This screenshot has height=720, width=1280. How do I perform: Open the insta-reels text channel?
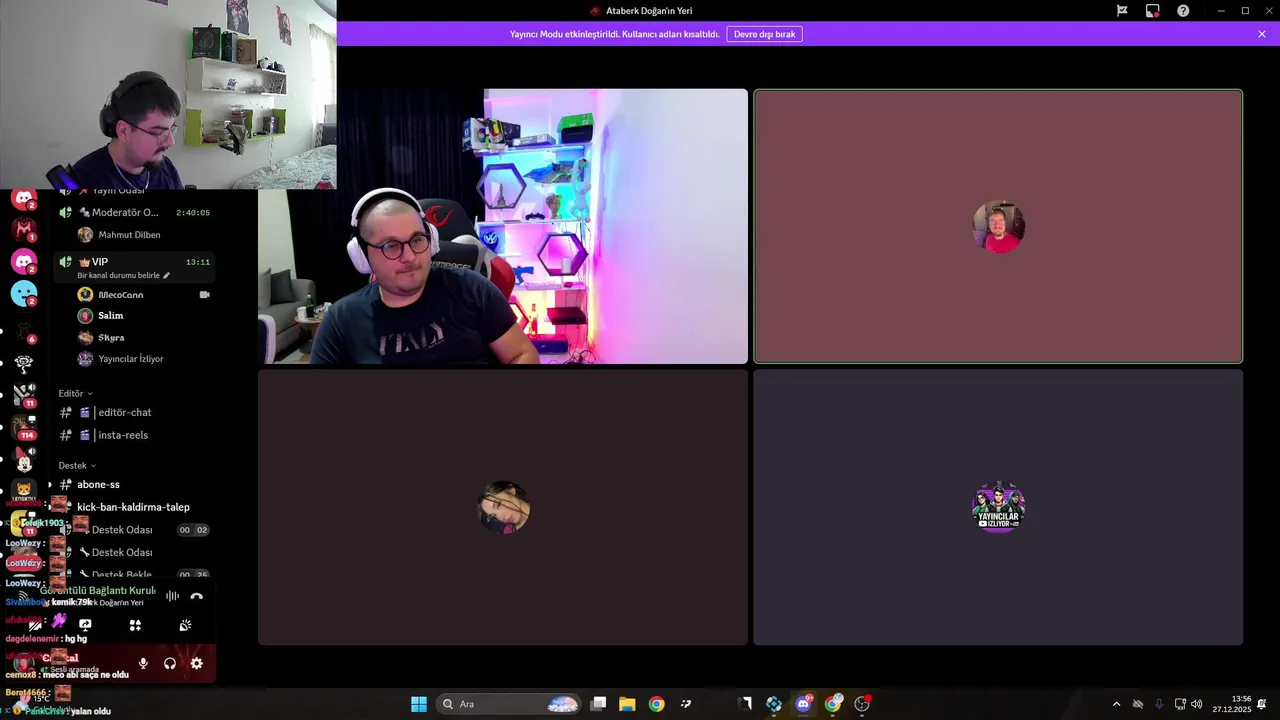coord(123,435)
